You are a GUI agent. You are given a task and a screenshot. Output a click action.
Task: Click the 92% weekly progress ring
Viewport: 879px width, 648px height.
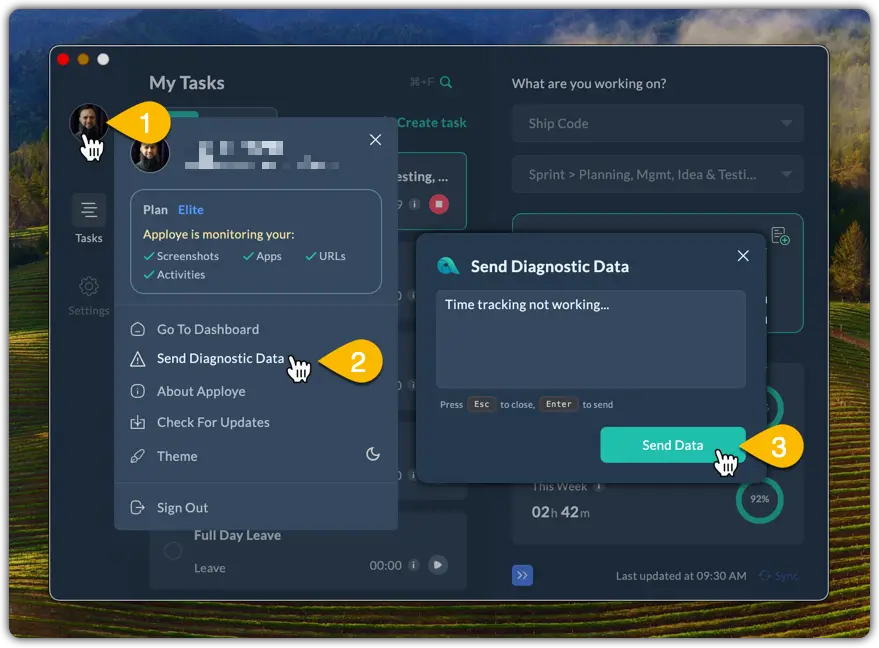point(759,498)
